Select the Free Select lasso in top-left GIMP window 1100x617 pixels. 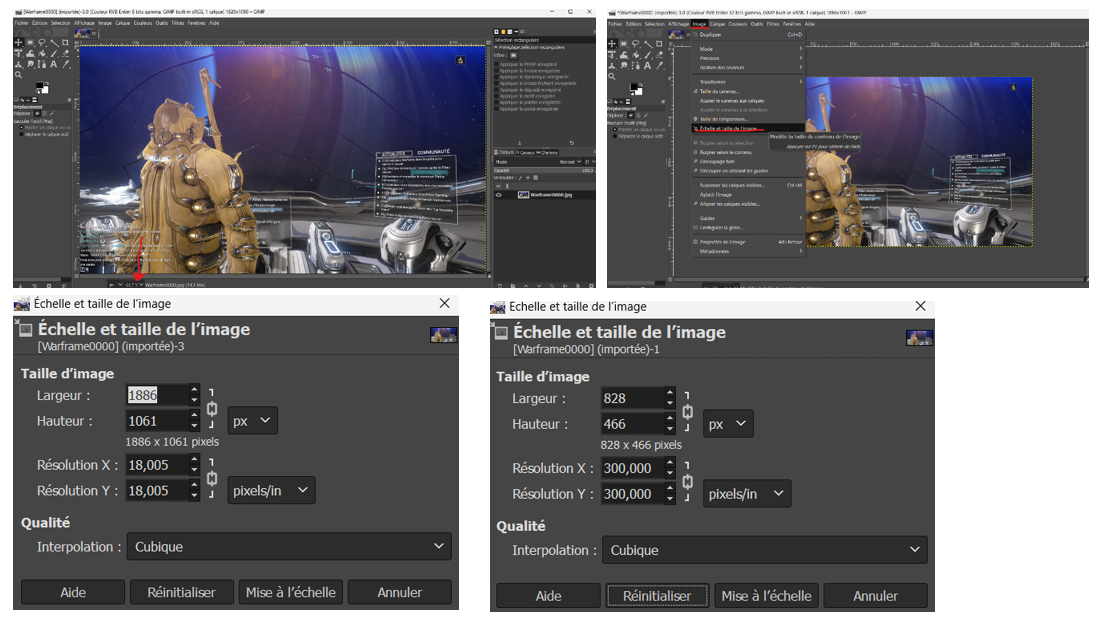[x=42, y=42]
